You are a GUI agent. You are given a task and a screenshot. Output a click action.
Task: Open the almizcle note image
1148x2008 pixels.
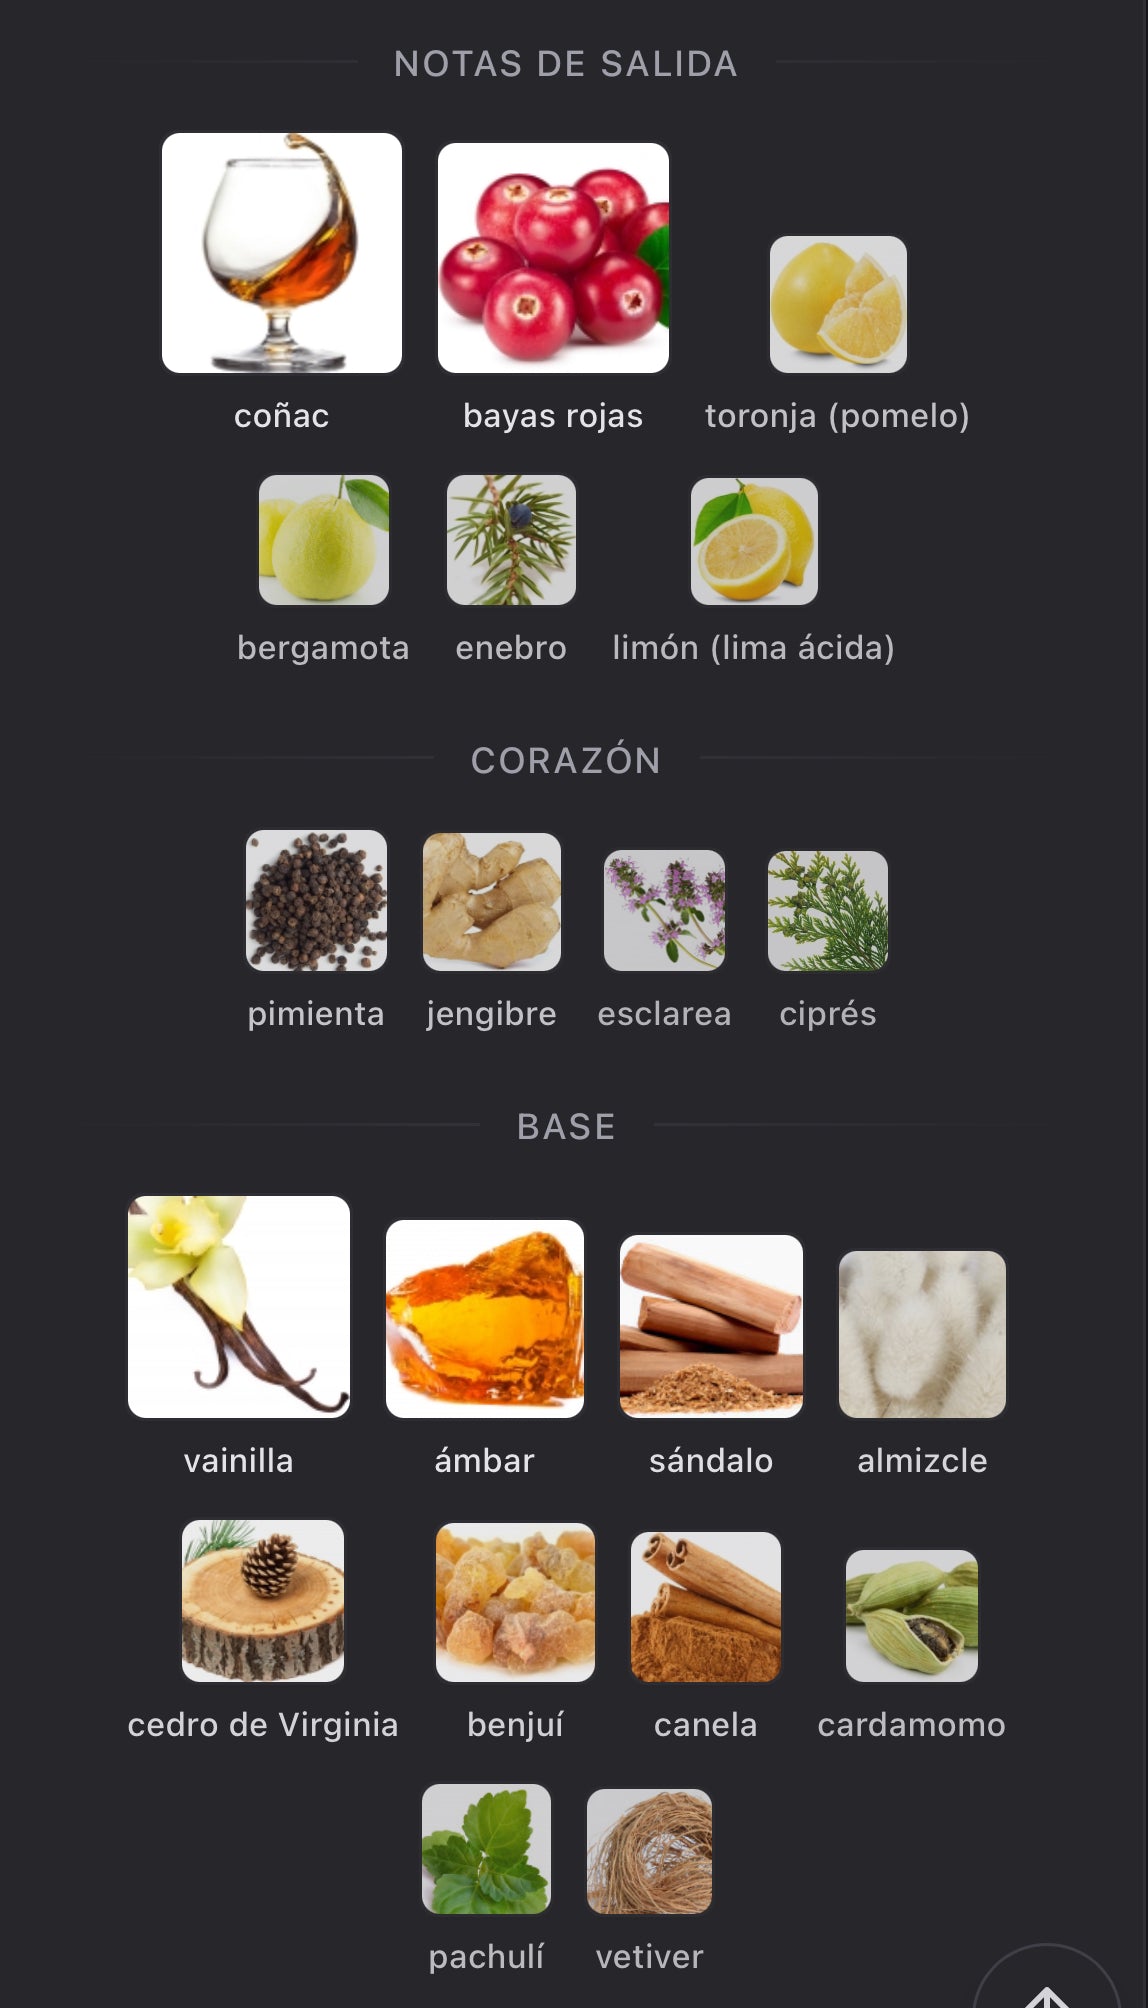click(922, 1334)
